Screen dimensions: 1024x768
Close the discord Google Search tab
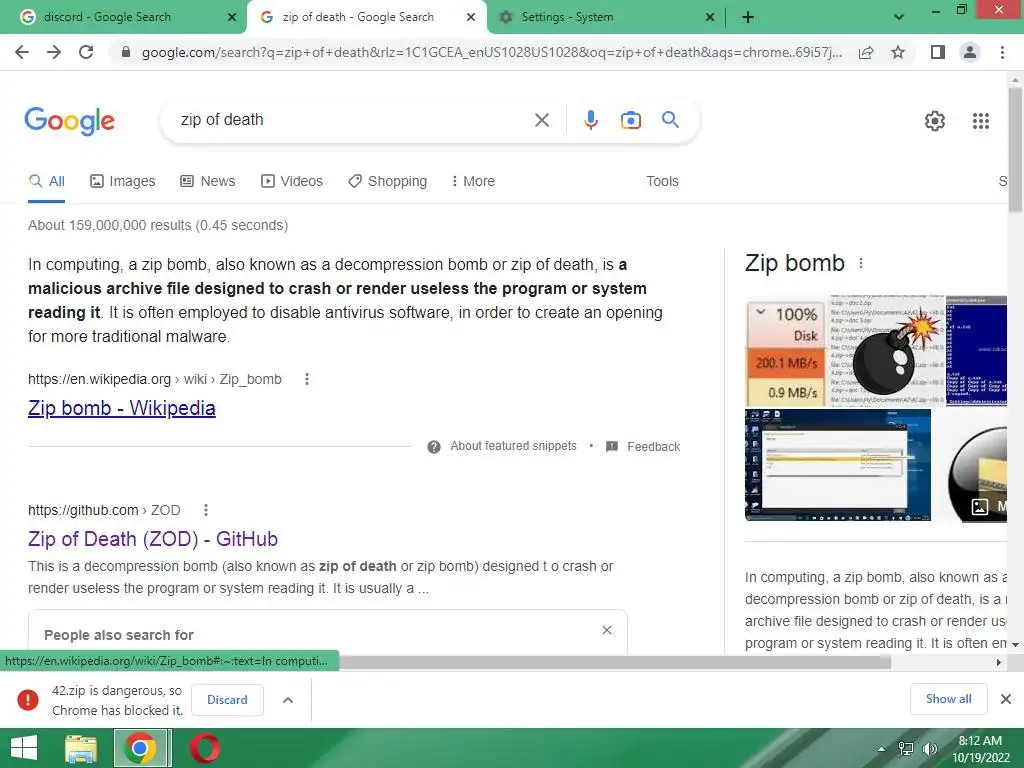232,17
